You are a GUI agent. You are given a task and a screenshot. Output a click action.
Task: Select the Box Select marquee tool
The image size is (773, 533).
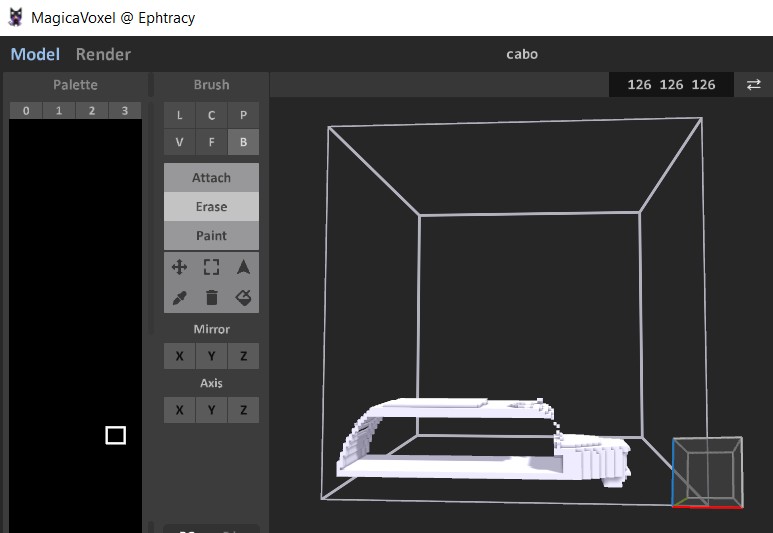point(211,267)
